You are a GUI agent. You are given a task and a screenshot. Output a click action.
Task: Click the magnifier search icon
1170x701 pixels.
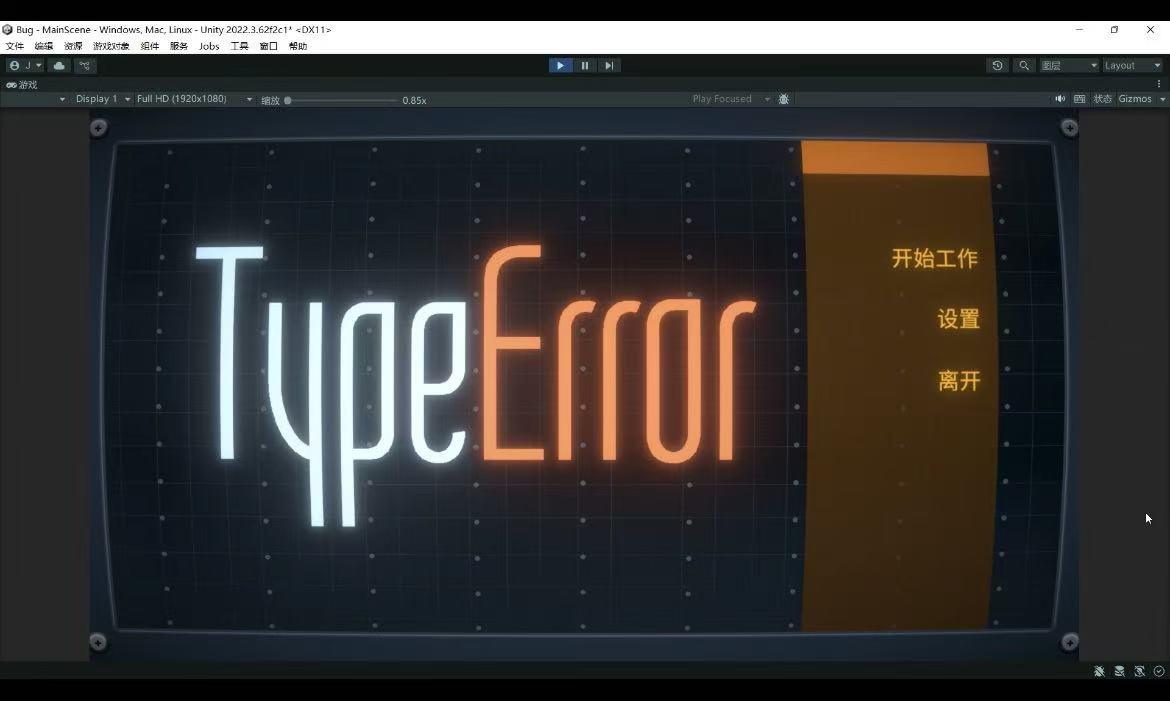pyautogui.click(x=1023, y=66)
